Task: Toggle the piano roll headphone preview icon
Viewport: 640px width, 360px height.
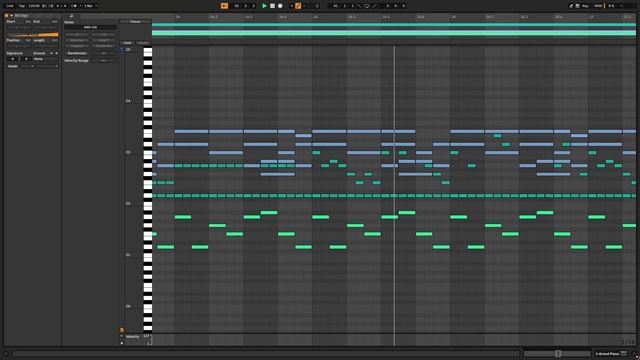Action: (x=122, y=49)
